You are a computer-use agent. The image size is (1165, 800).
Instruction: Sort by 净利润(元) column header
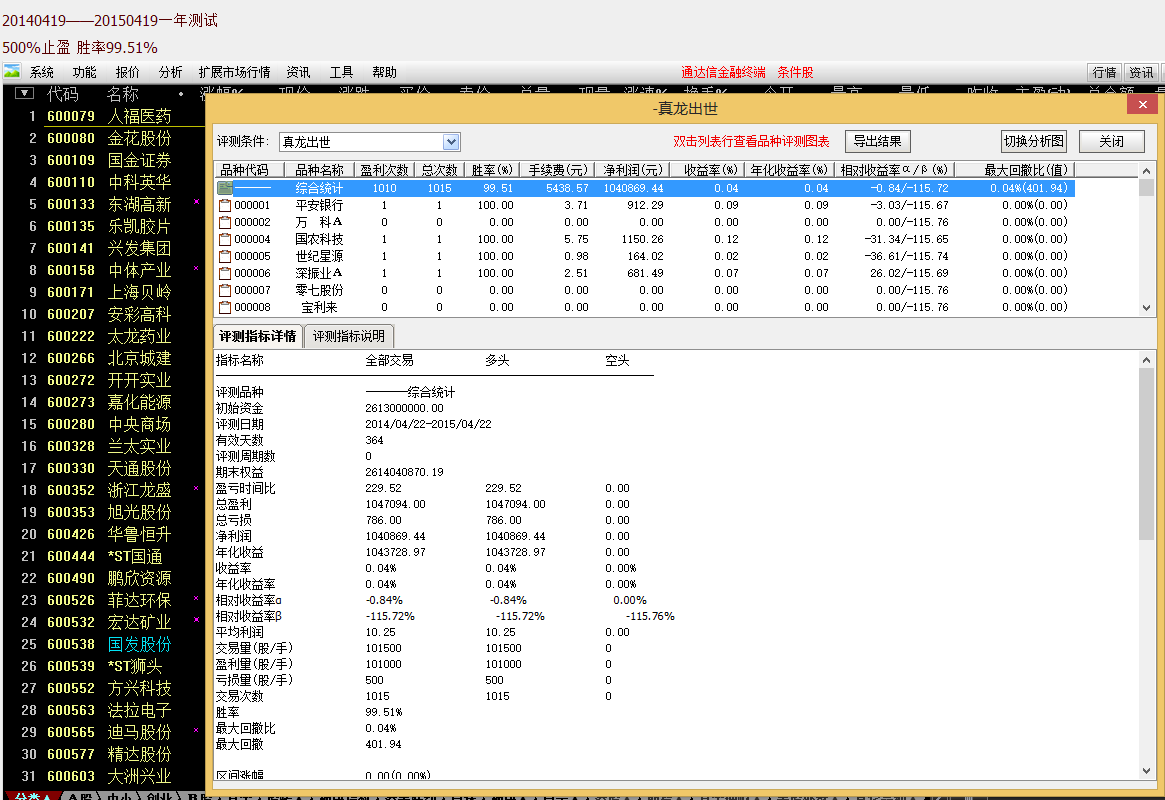pyautogui.click(x=633, y=170)
